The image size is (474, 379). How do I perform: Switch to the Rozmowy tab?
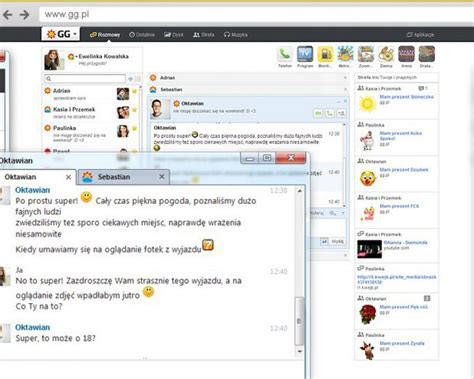click(x=105, y=35)
